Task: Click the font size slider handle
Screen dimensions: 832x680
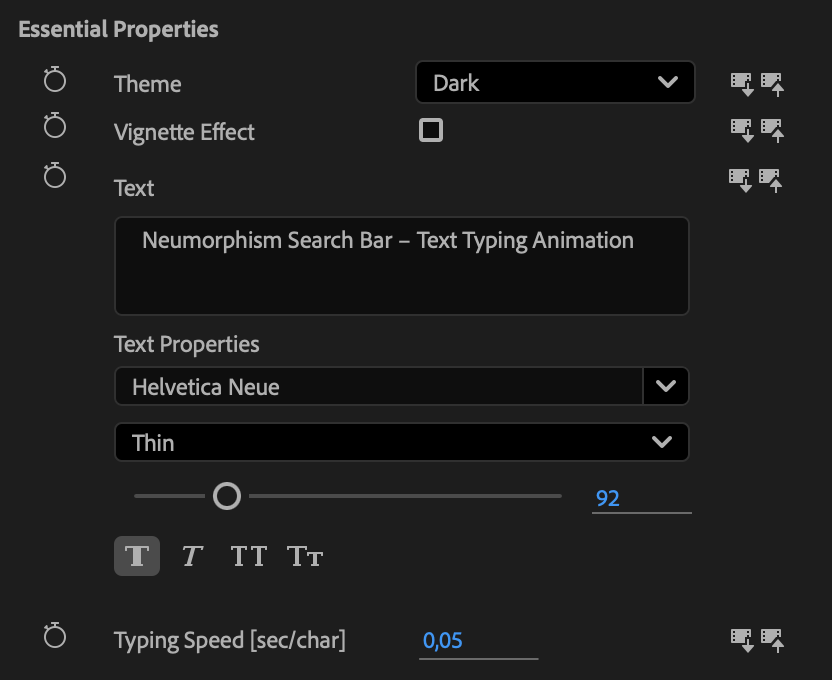Action: coord(227,496)
